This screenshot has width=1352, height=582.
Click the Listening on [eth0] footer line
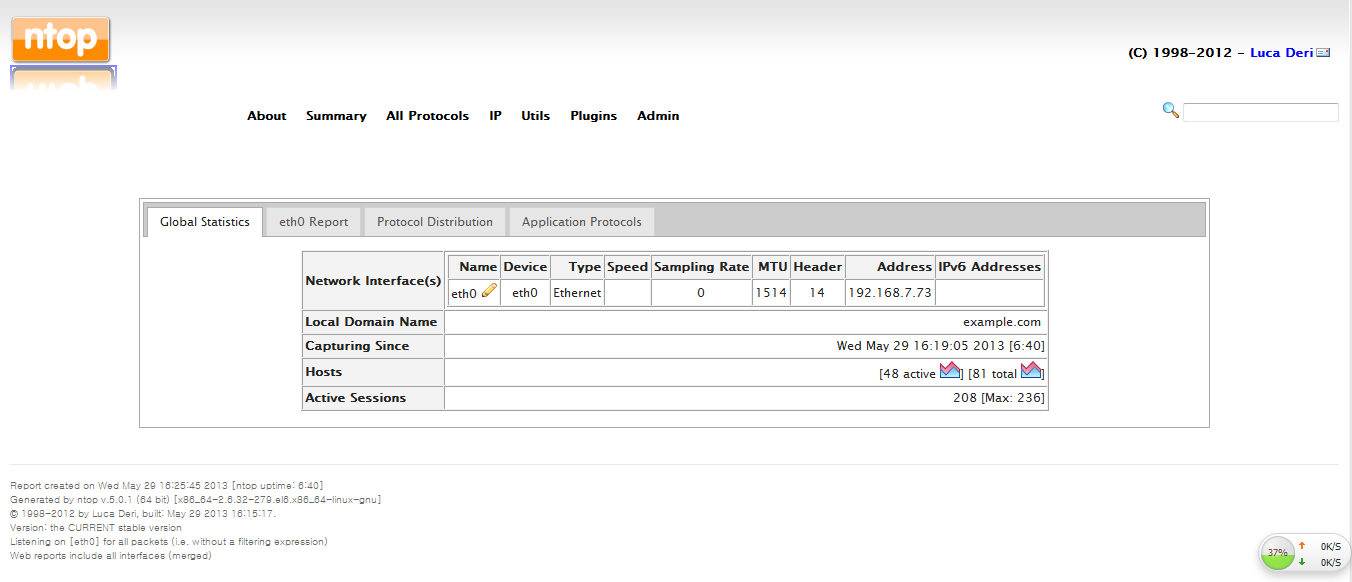(x=168, y=541)
